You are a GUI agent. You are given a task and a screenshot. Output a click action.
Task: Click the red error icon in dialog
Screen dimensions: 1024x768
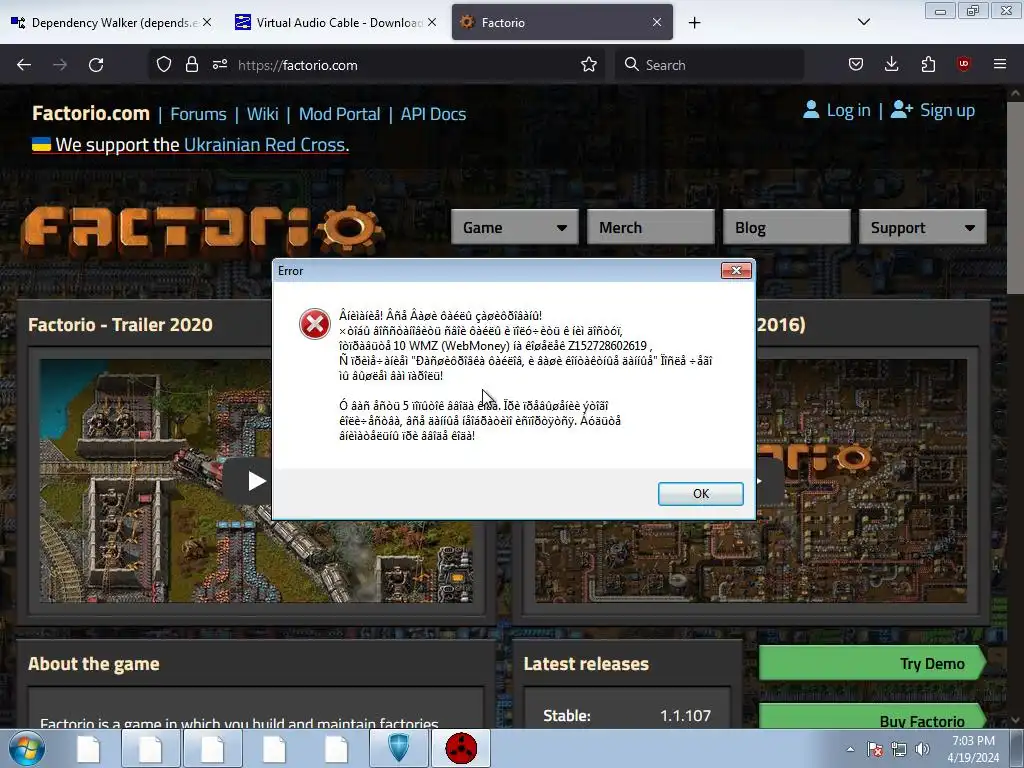click(x=315, y=324)
